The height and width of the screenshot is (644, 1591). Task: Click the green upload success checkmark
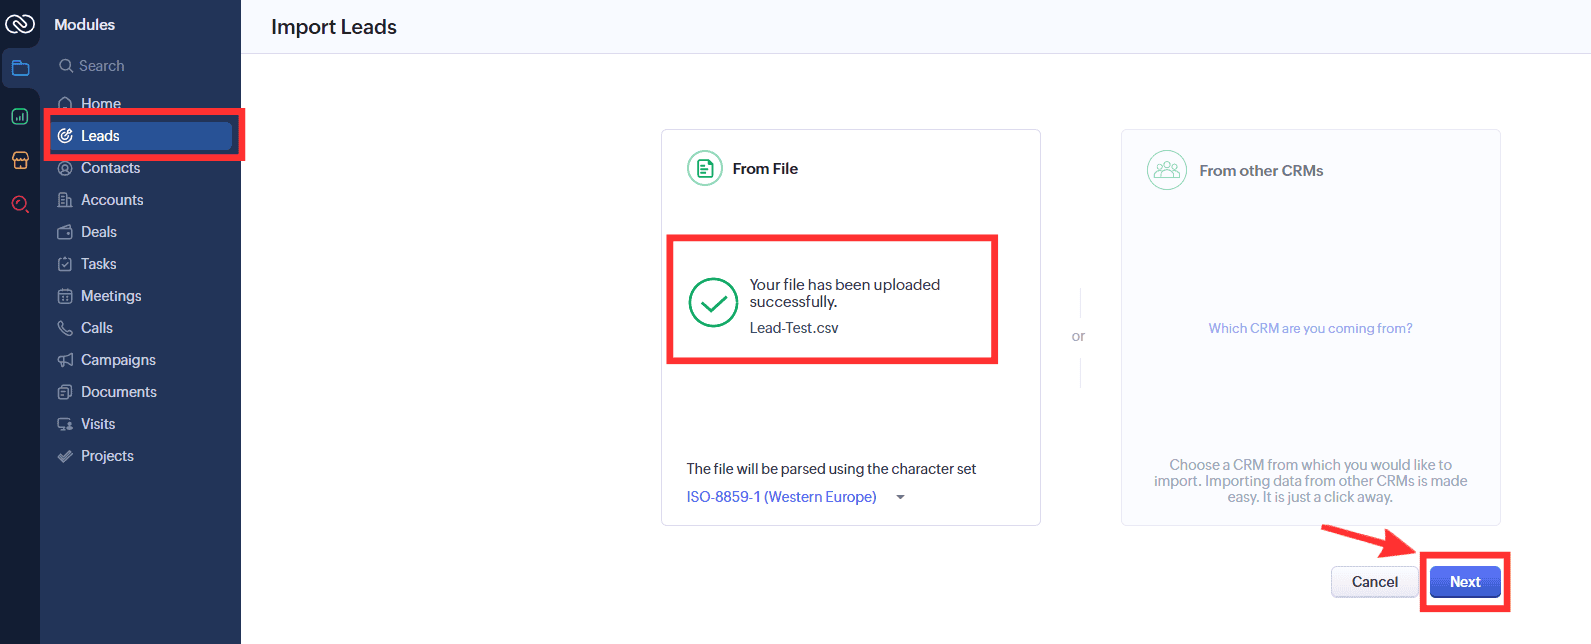coord(713,302)
